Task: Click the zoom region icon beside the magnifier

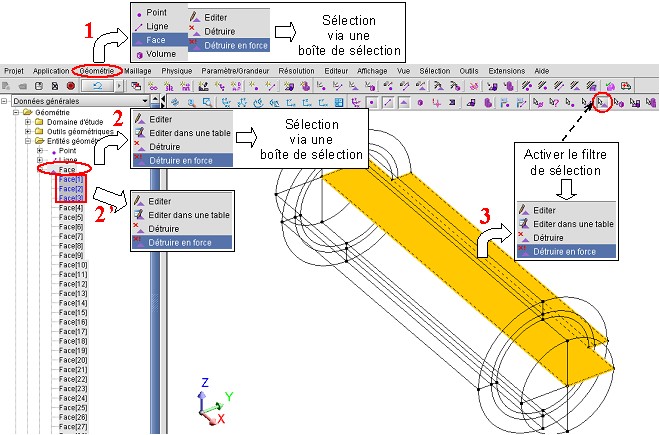Action: coord(205,102)
